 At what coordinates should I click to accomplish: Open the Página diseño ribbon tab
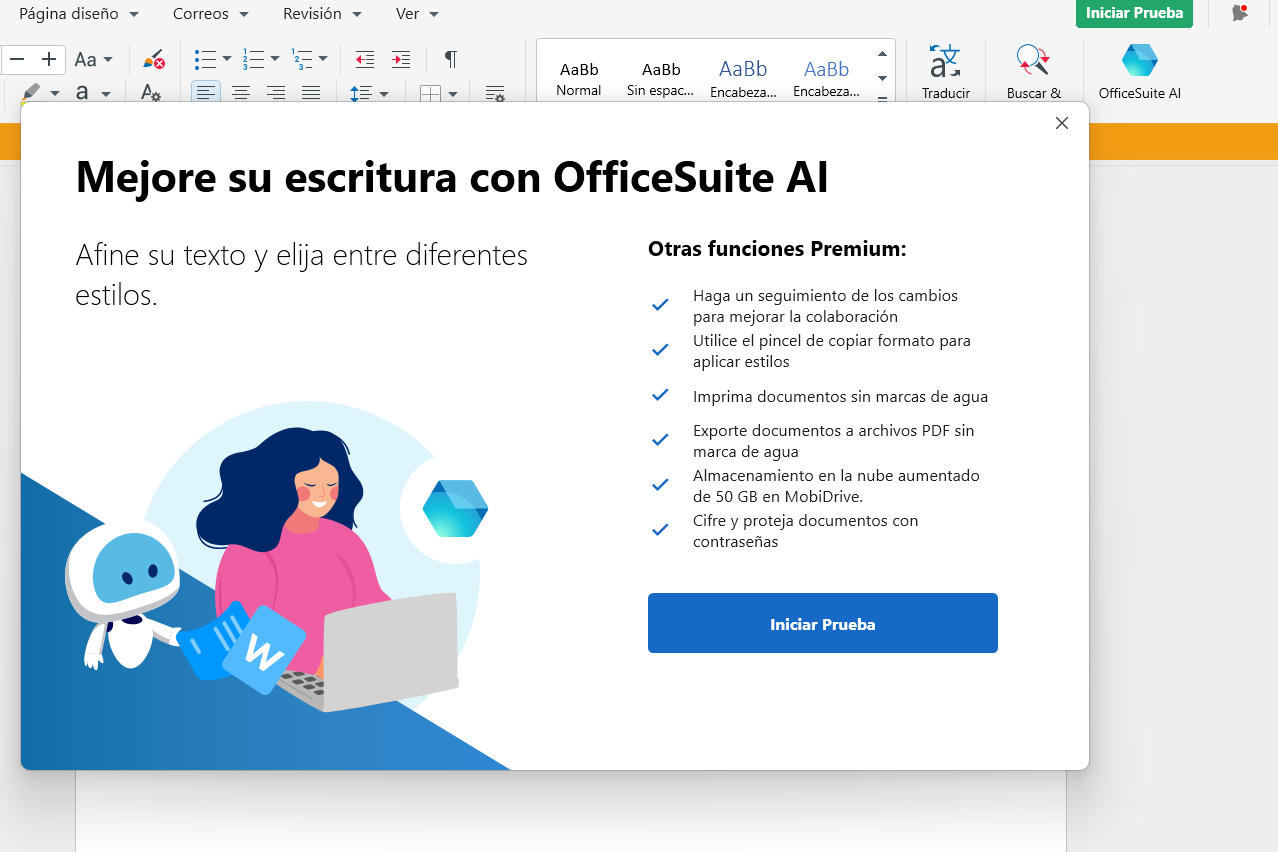(79, 14)
